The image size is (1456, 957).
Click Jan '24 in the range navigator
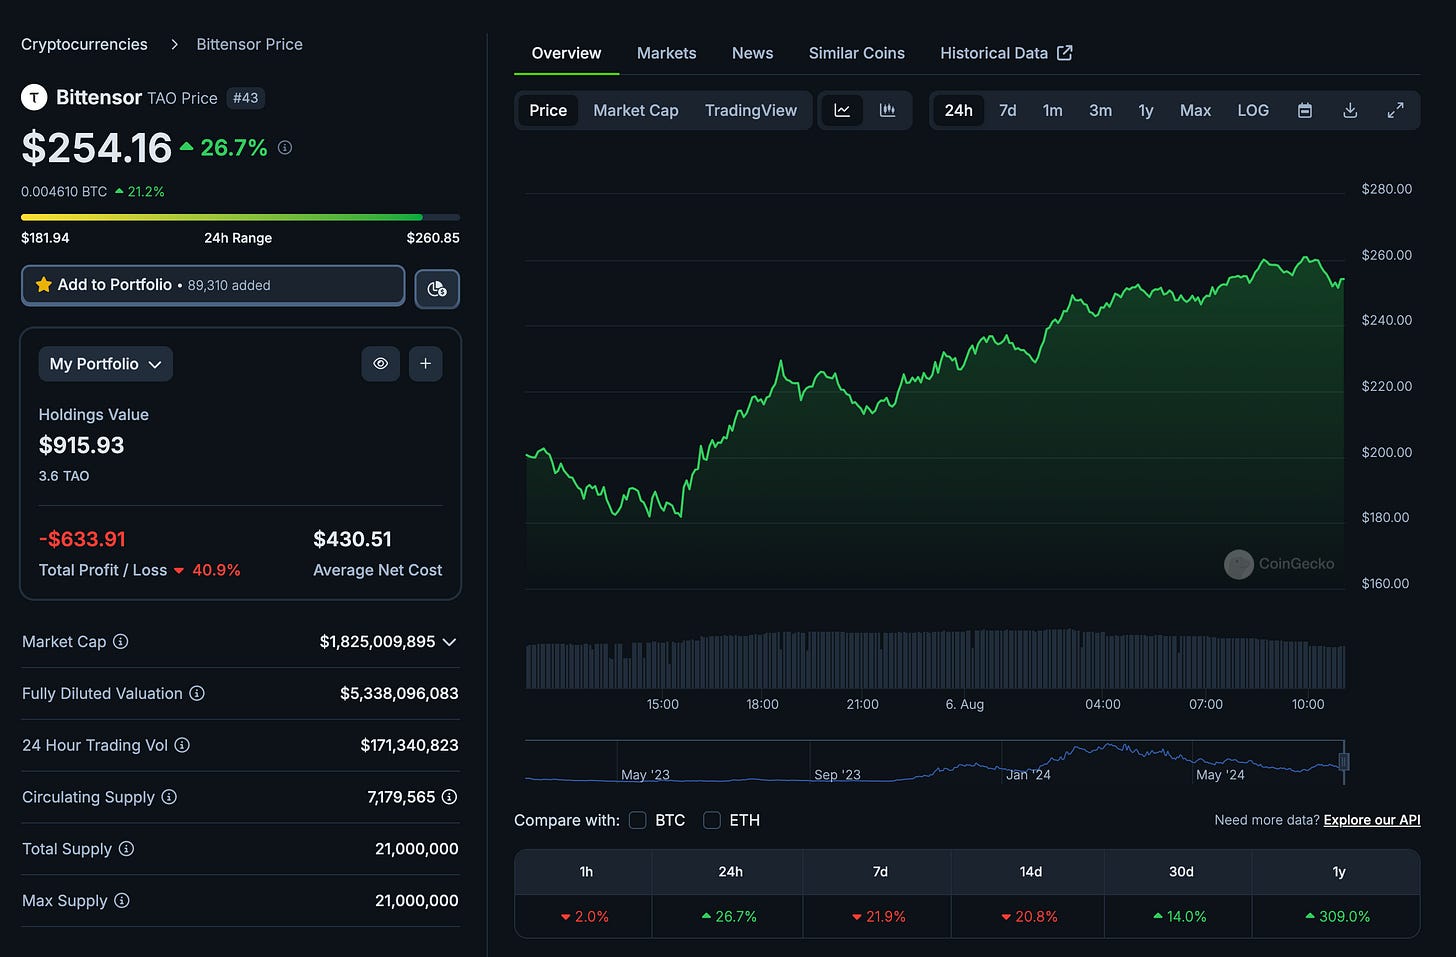[1028, 775]
